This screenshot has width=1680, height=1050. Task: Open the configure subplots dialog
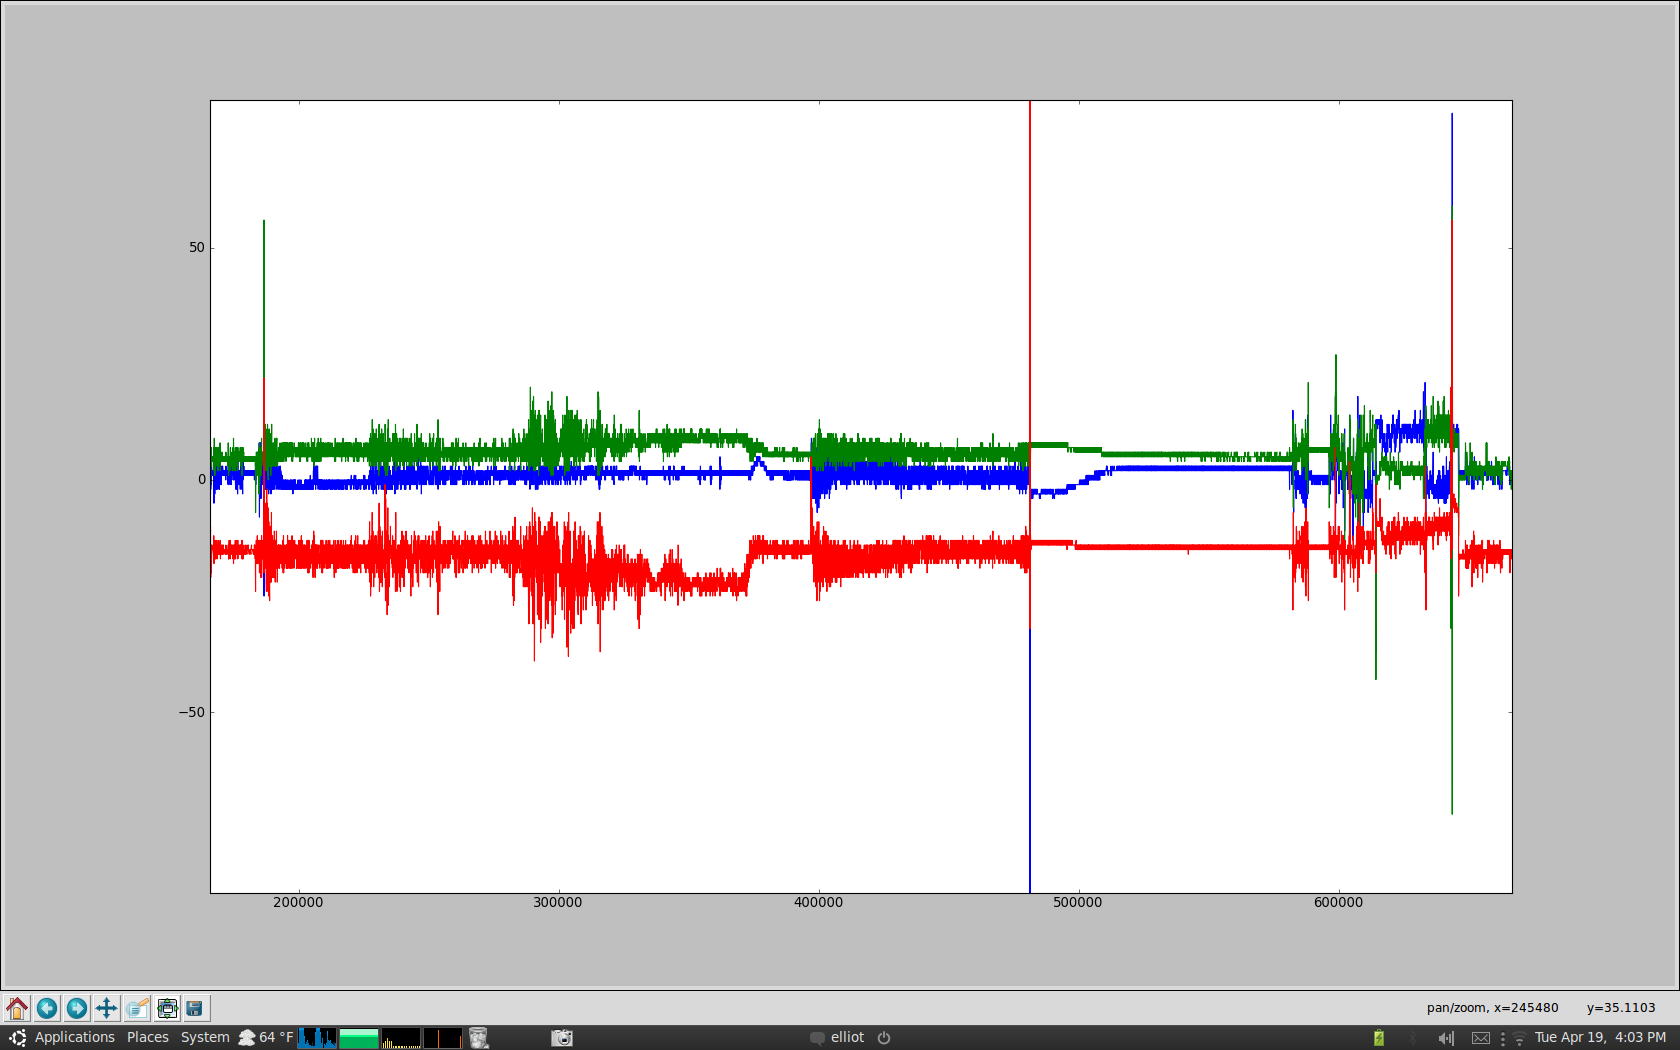pos(168,1008)
